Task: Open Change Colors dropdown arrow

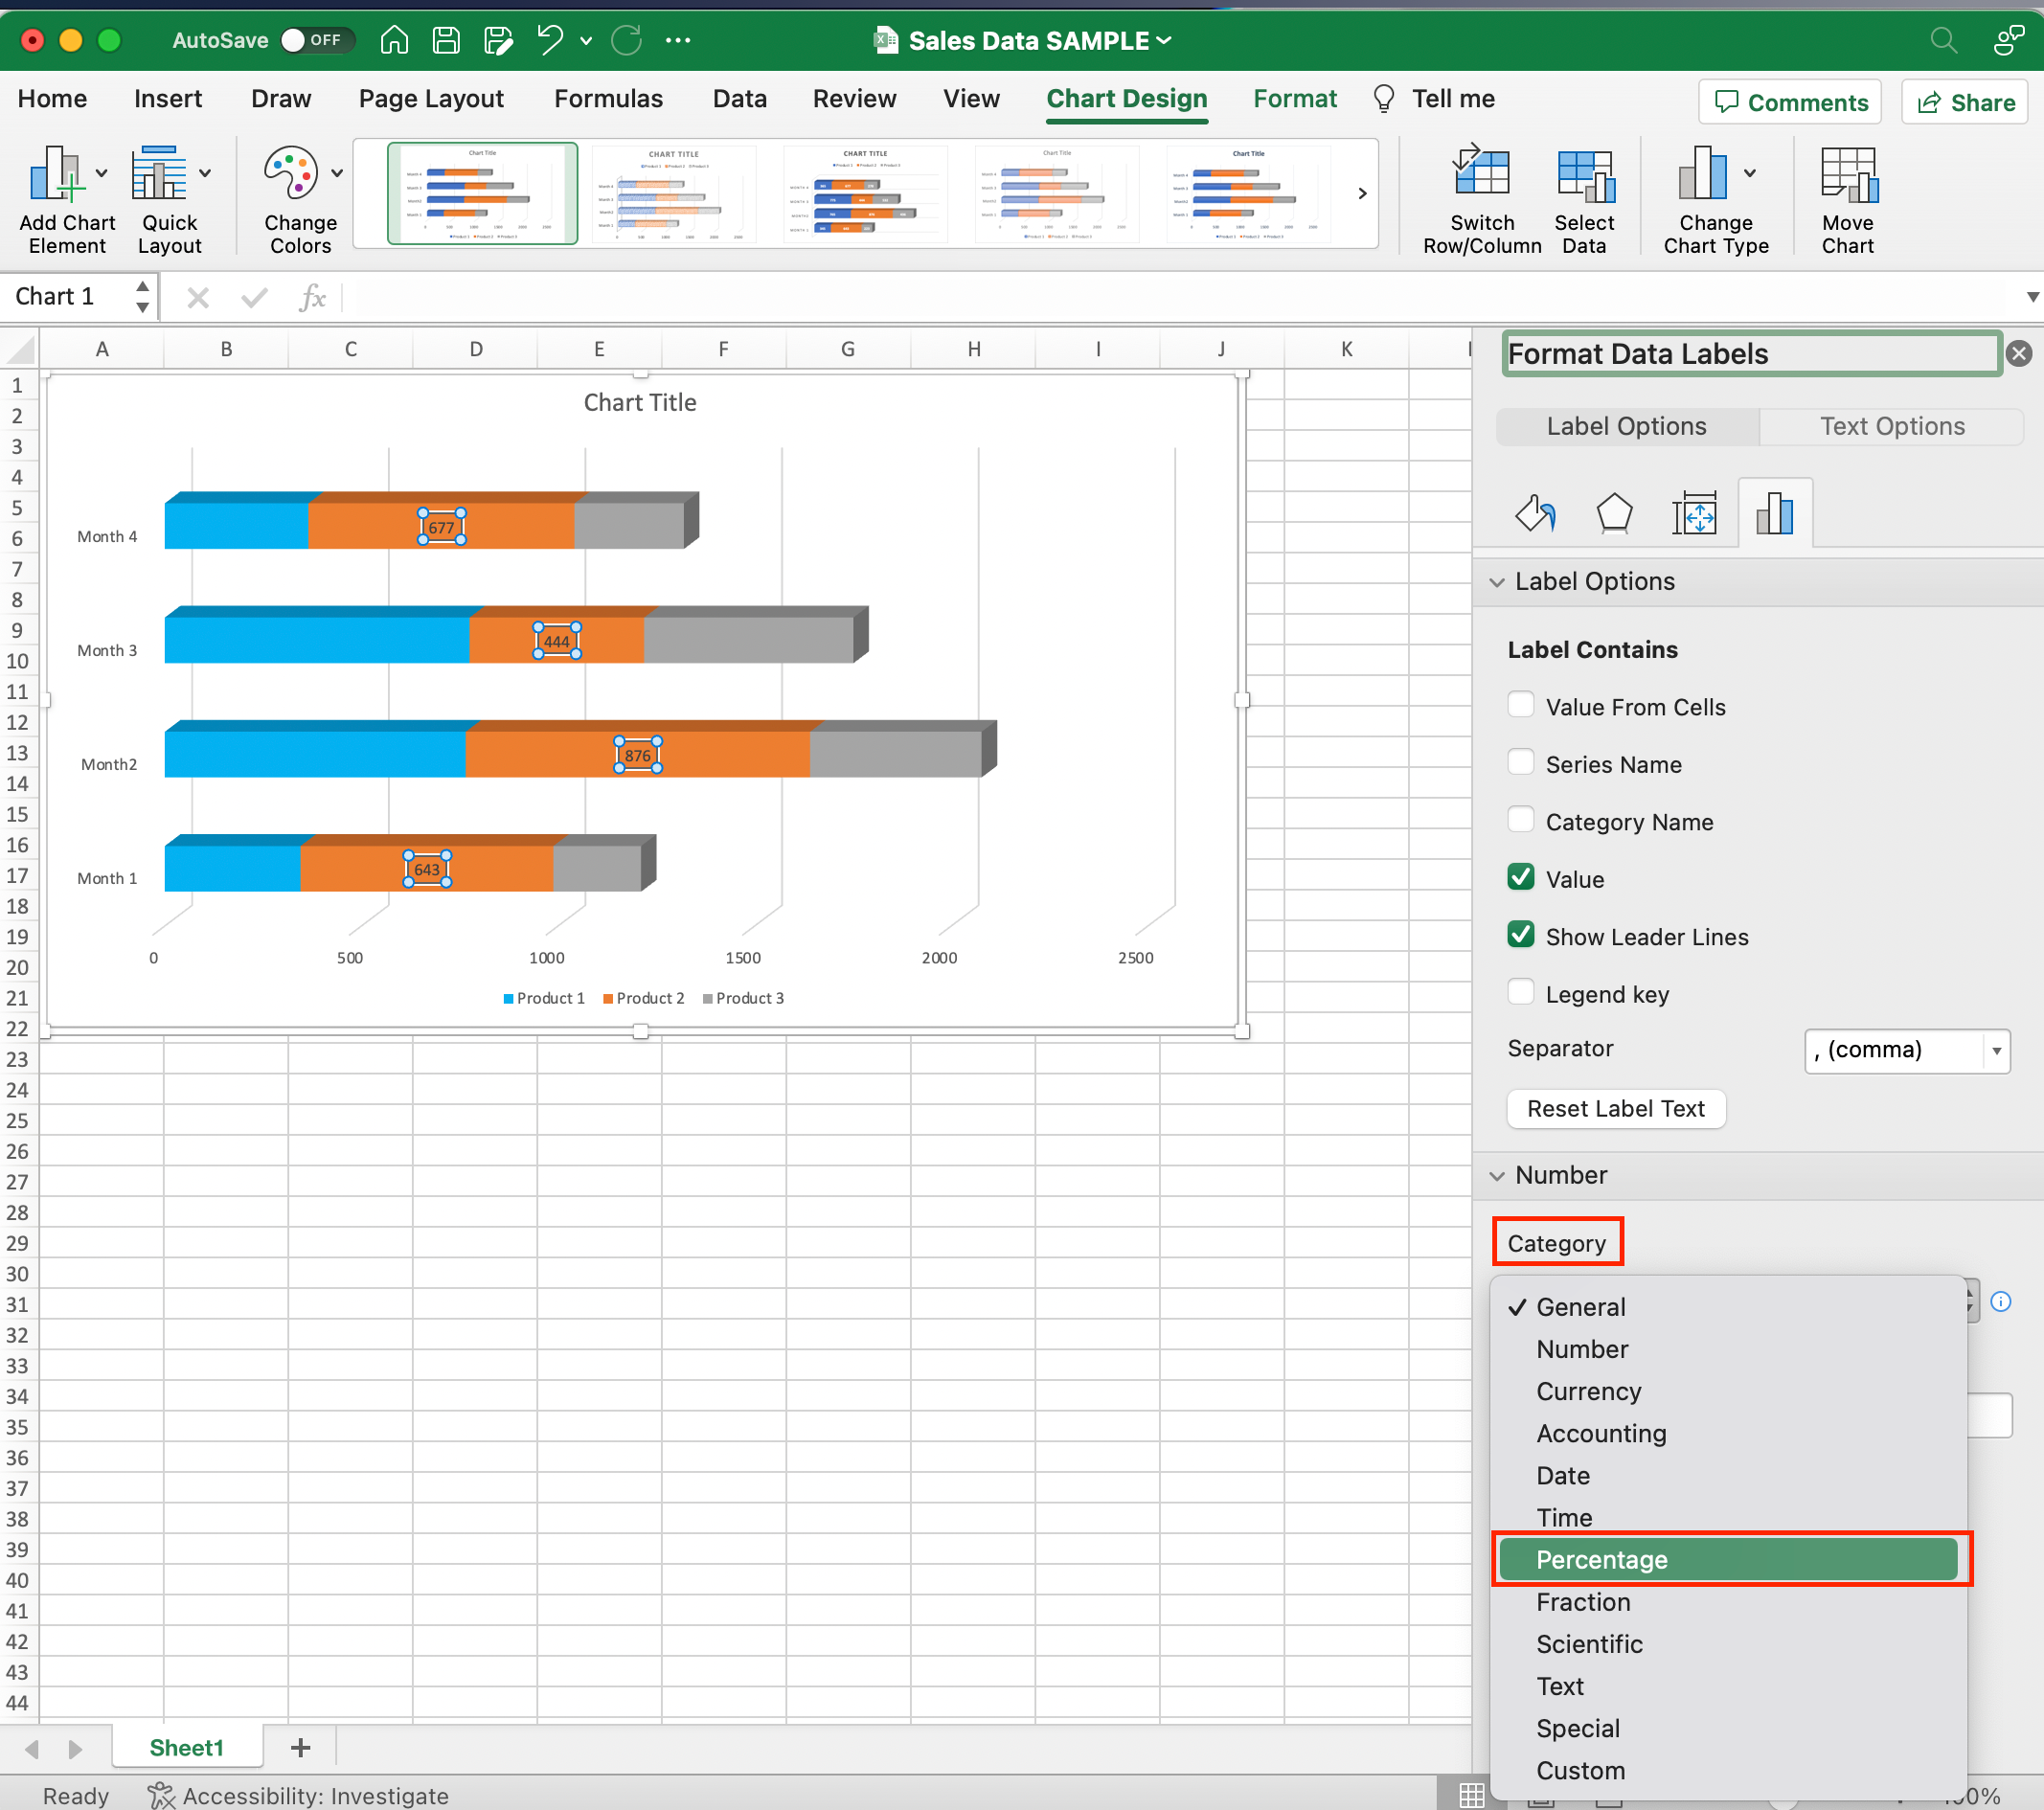Action: pos(337,173)
